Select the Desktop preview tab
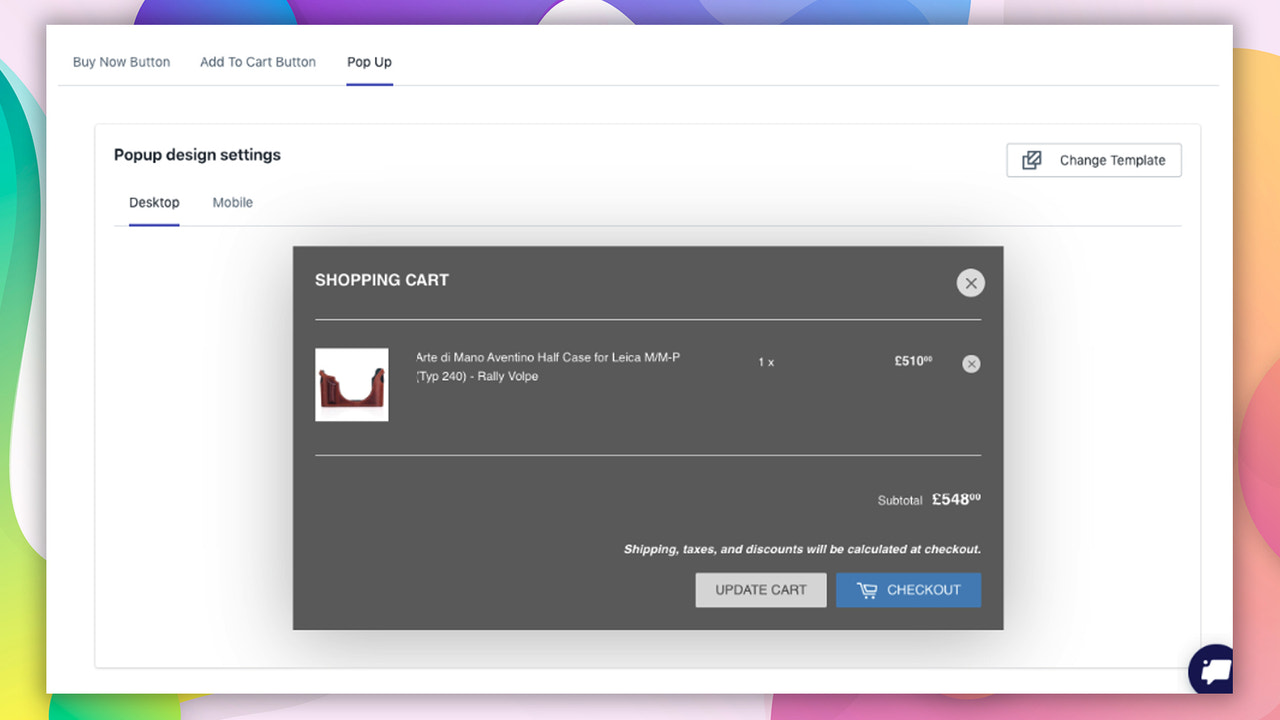1280x720 pixels. click(154, 202)
